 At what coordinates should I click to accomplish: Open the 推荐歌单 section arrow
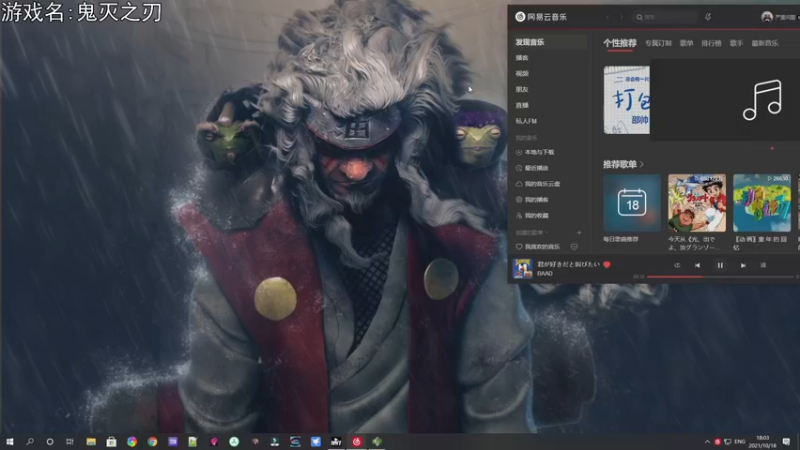641,164
